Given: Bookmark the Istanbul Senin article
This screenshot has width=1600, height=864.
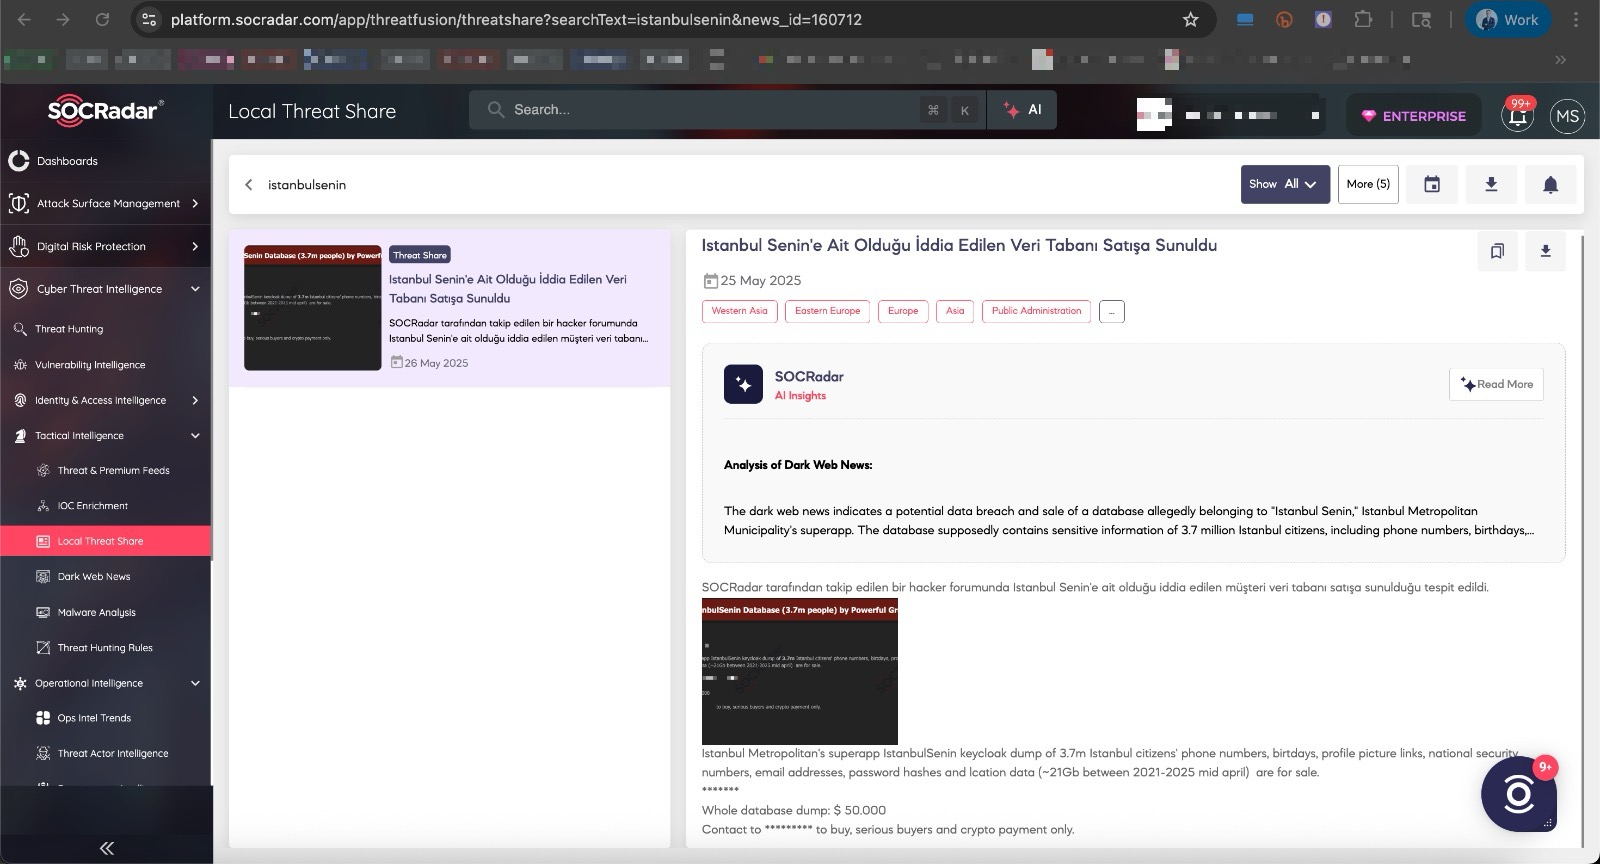Looking at the screenshot, I should click(x=1497, y=251).
